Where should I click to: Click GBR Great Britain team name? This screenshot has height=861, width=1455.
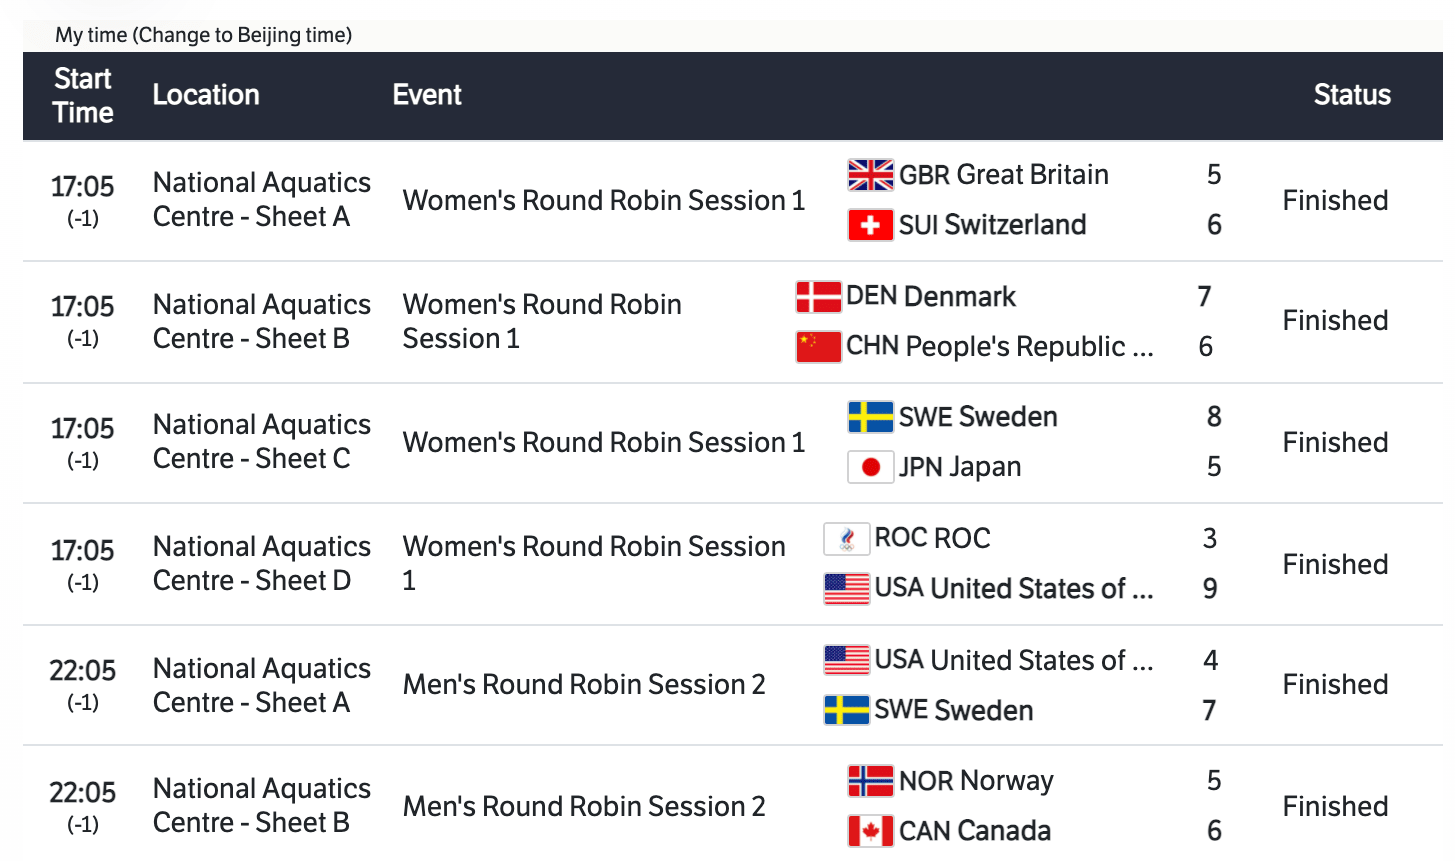[x=1003, y=175]
